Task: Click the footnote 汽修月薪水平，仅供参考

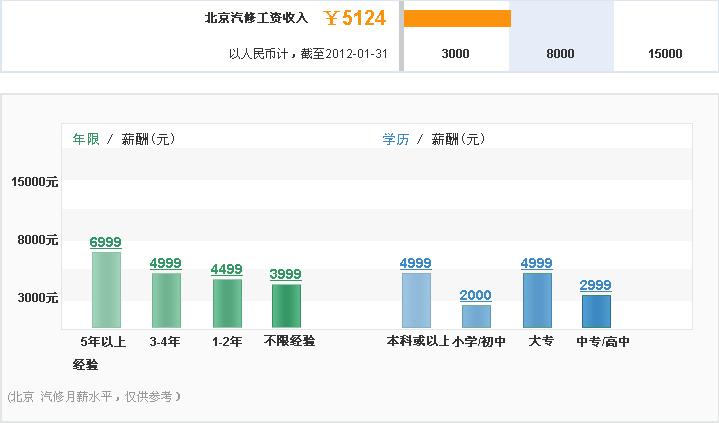Action: (x=110, y=396)
